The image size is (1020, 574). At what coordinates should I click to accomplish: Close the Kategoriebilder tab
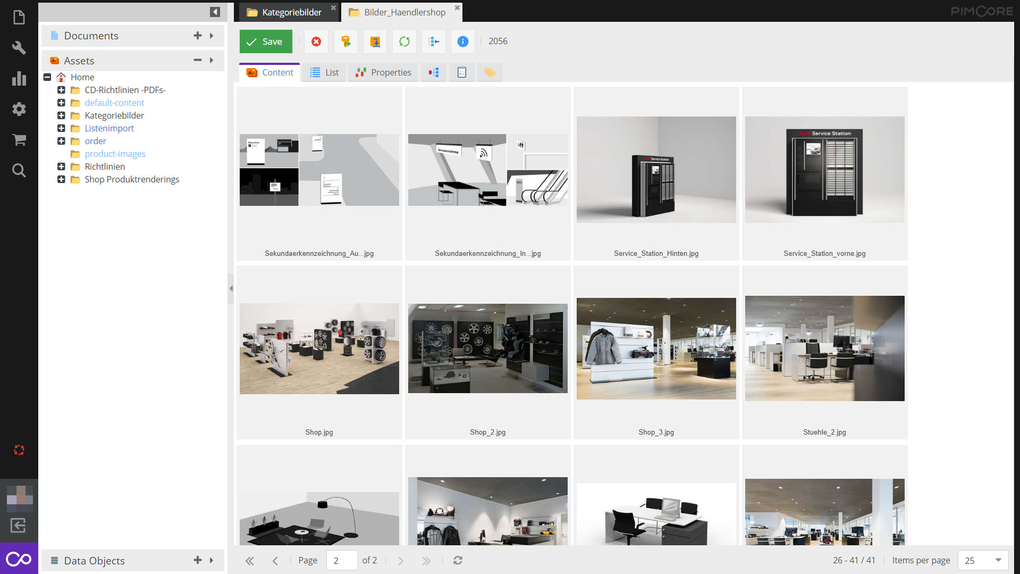coord(333,8)
